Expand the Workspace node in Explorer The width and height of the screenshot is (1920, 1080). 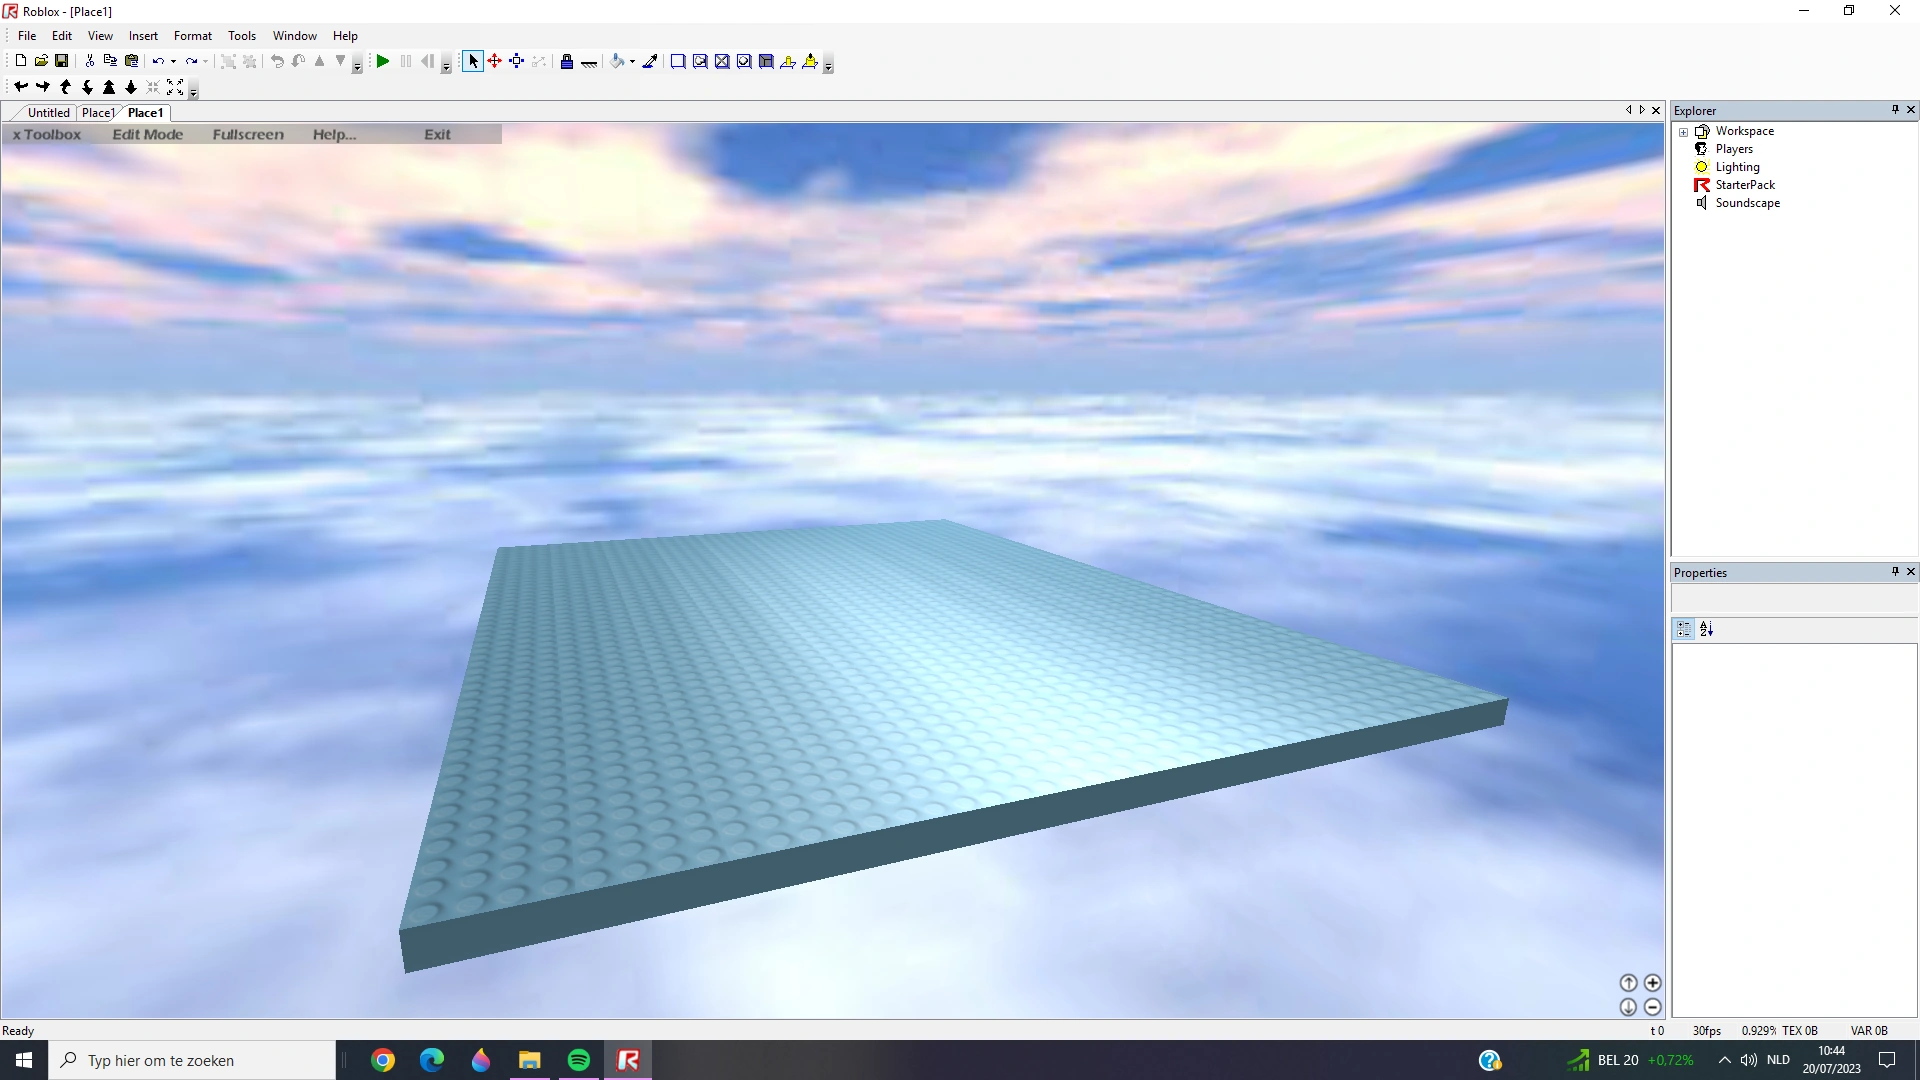coord(1684,131)
